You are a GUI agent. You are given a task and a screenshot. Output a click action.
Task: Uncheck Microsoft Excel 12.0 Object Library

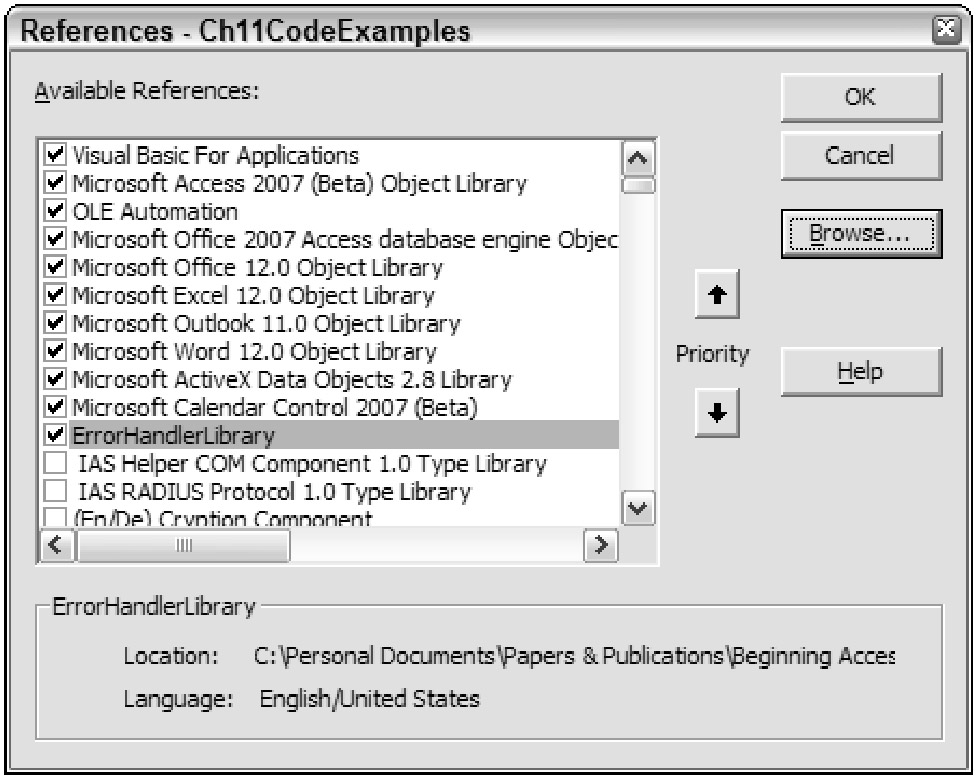[56, 296]
